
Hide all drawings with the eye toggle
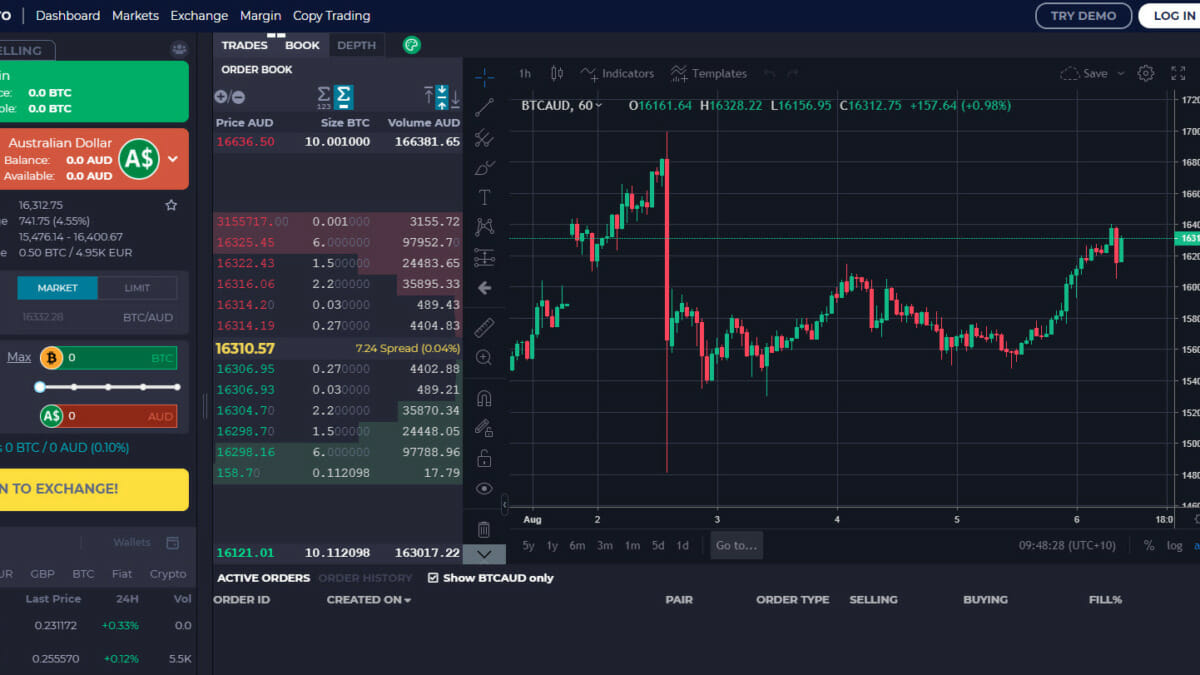(x=484, y=487)
